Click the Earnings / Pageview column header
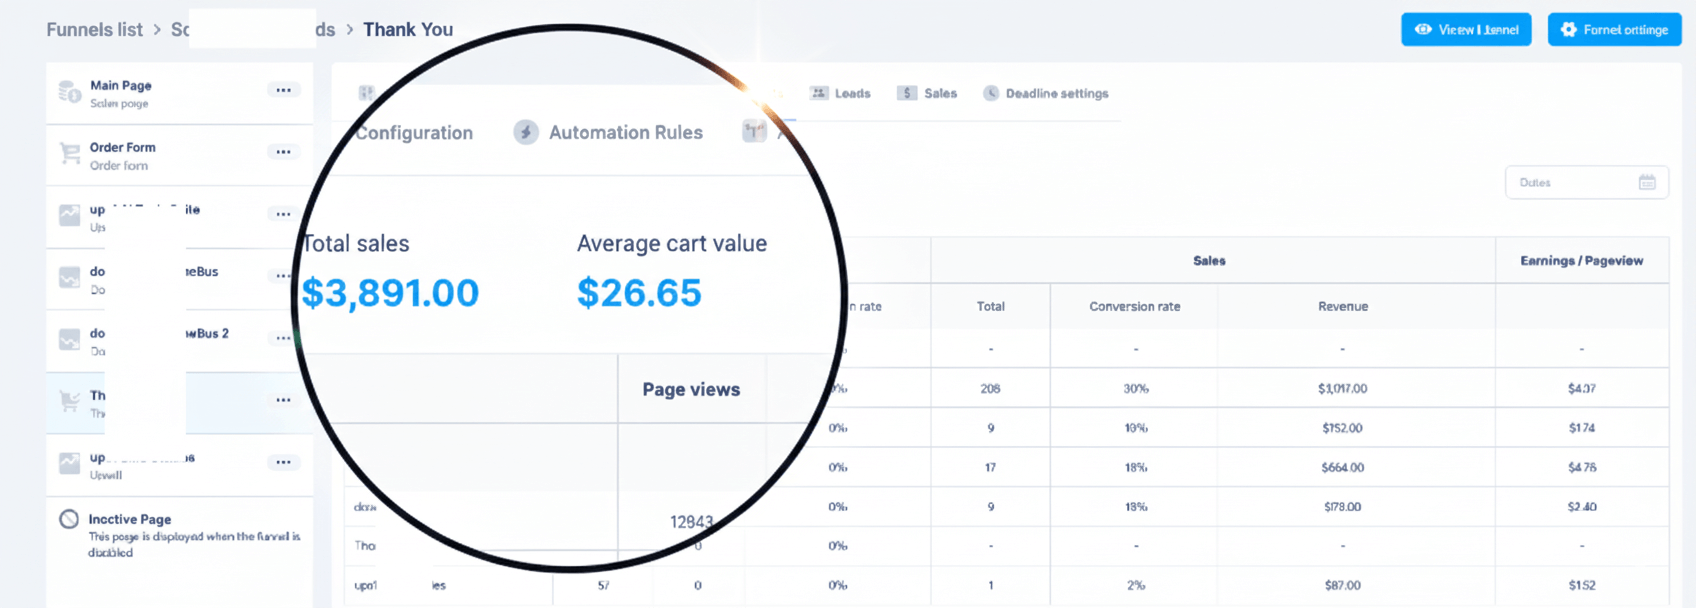 point(1582,261)
